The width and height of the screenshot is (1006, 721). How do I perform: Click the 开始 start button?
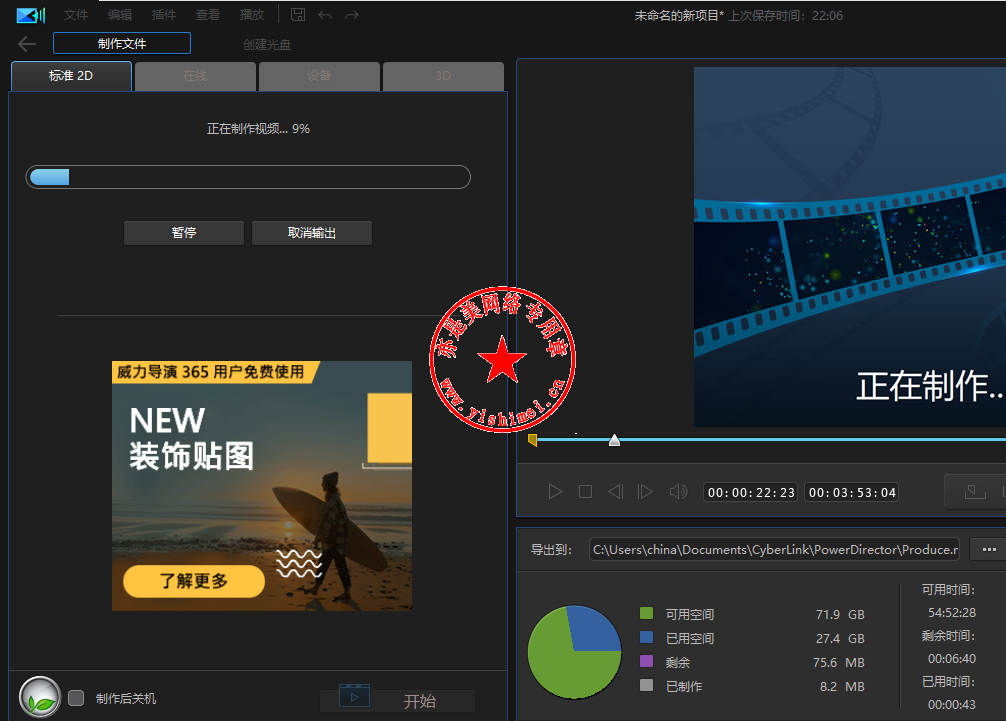398,700
